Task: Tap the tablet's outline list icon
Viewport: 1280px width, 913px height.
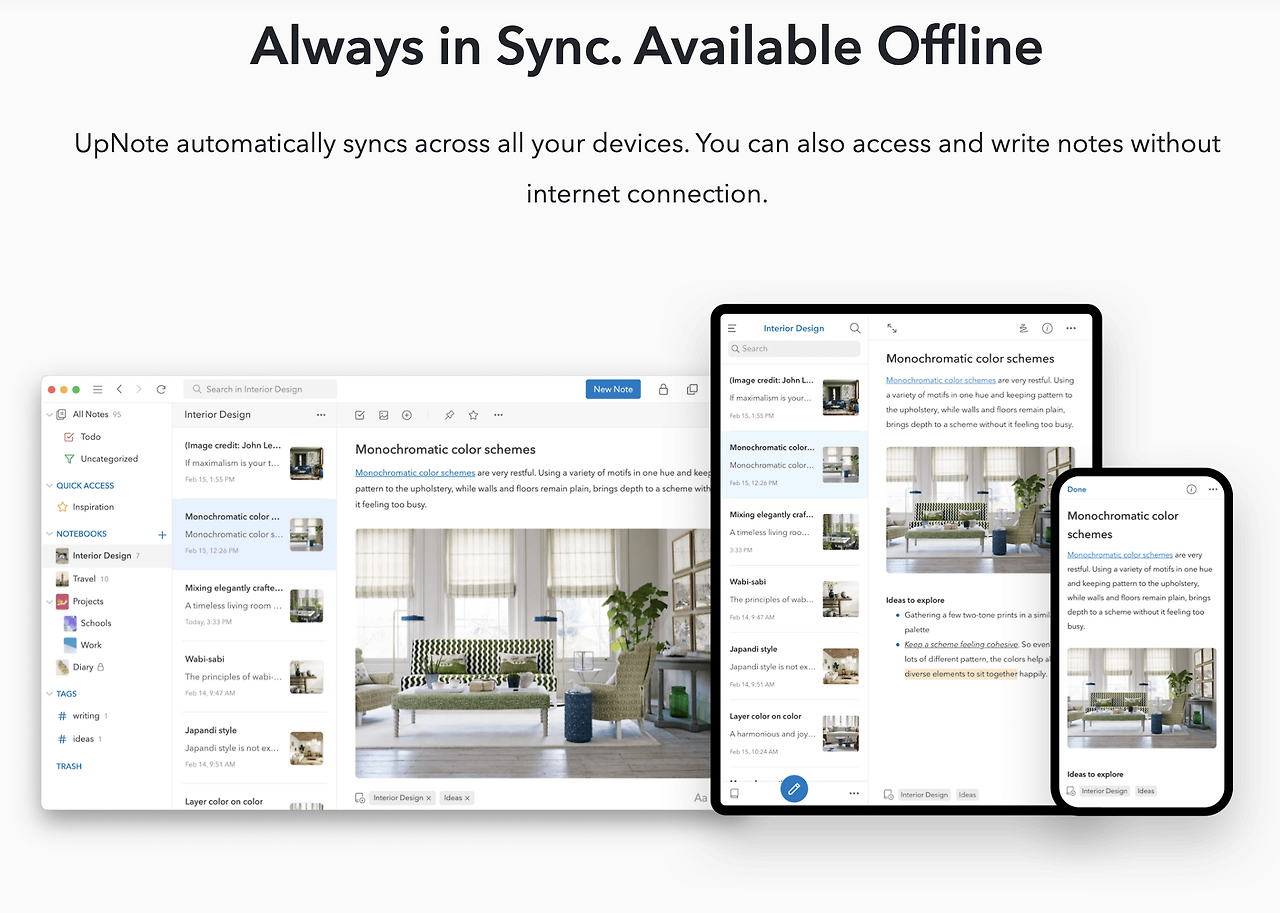Action: (x=1023, y=328)
